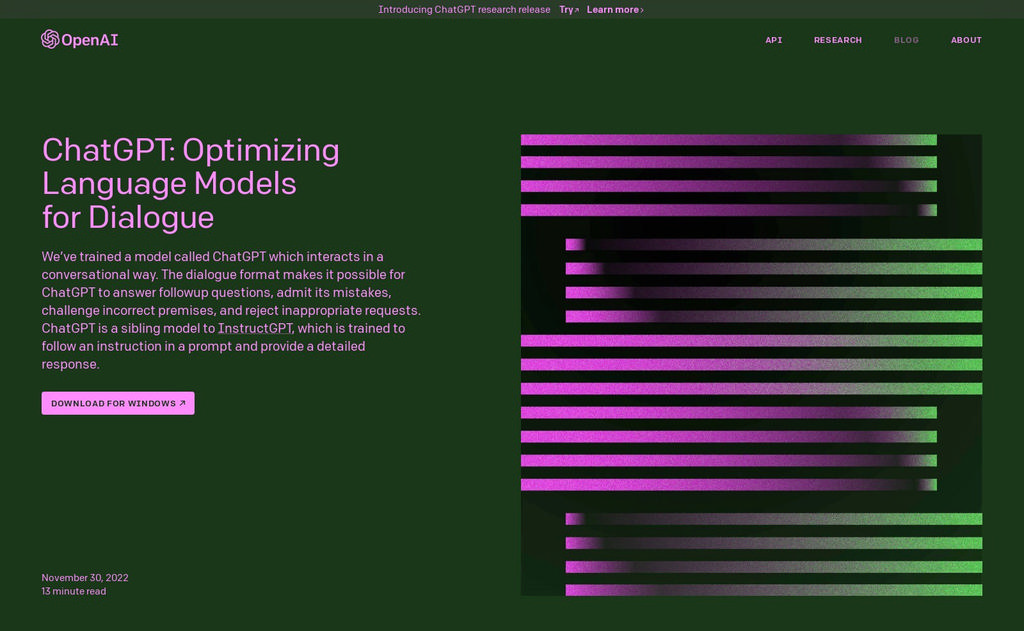Click the chevron after Learn more
Screen dimensions: 1024x631
coord(642,10)
